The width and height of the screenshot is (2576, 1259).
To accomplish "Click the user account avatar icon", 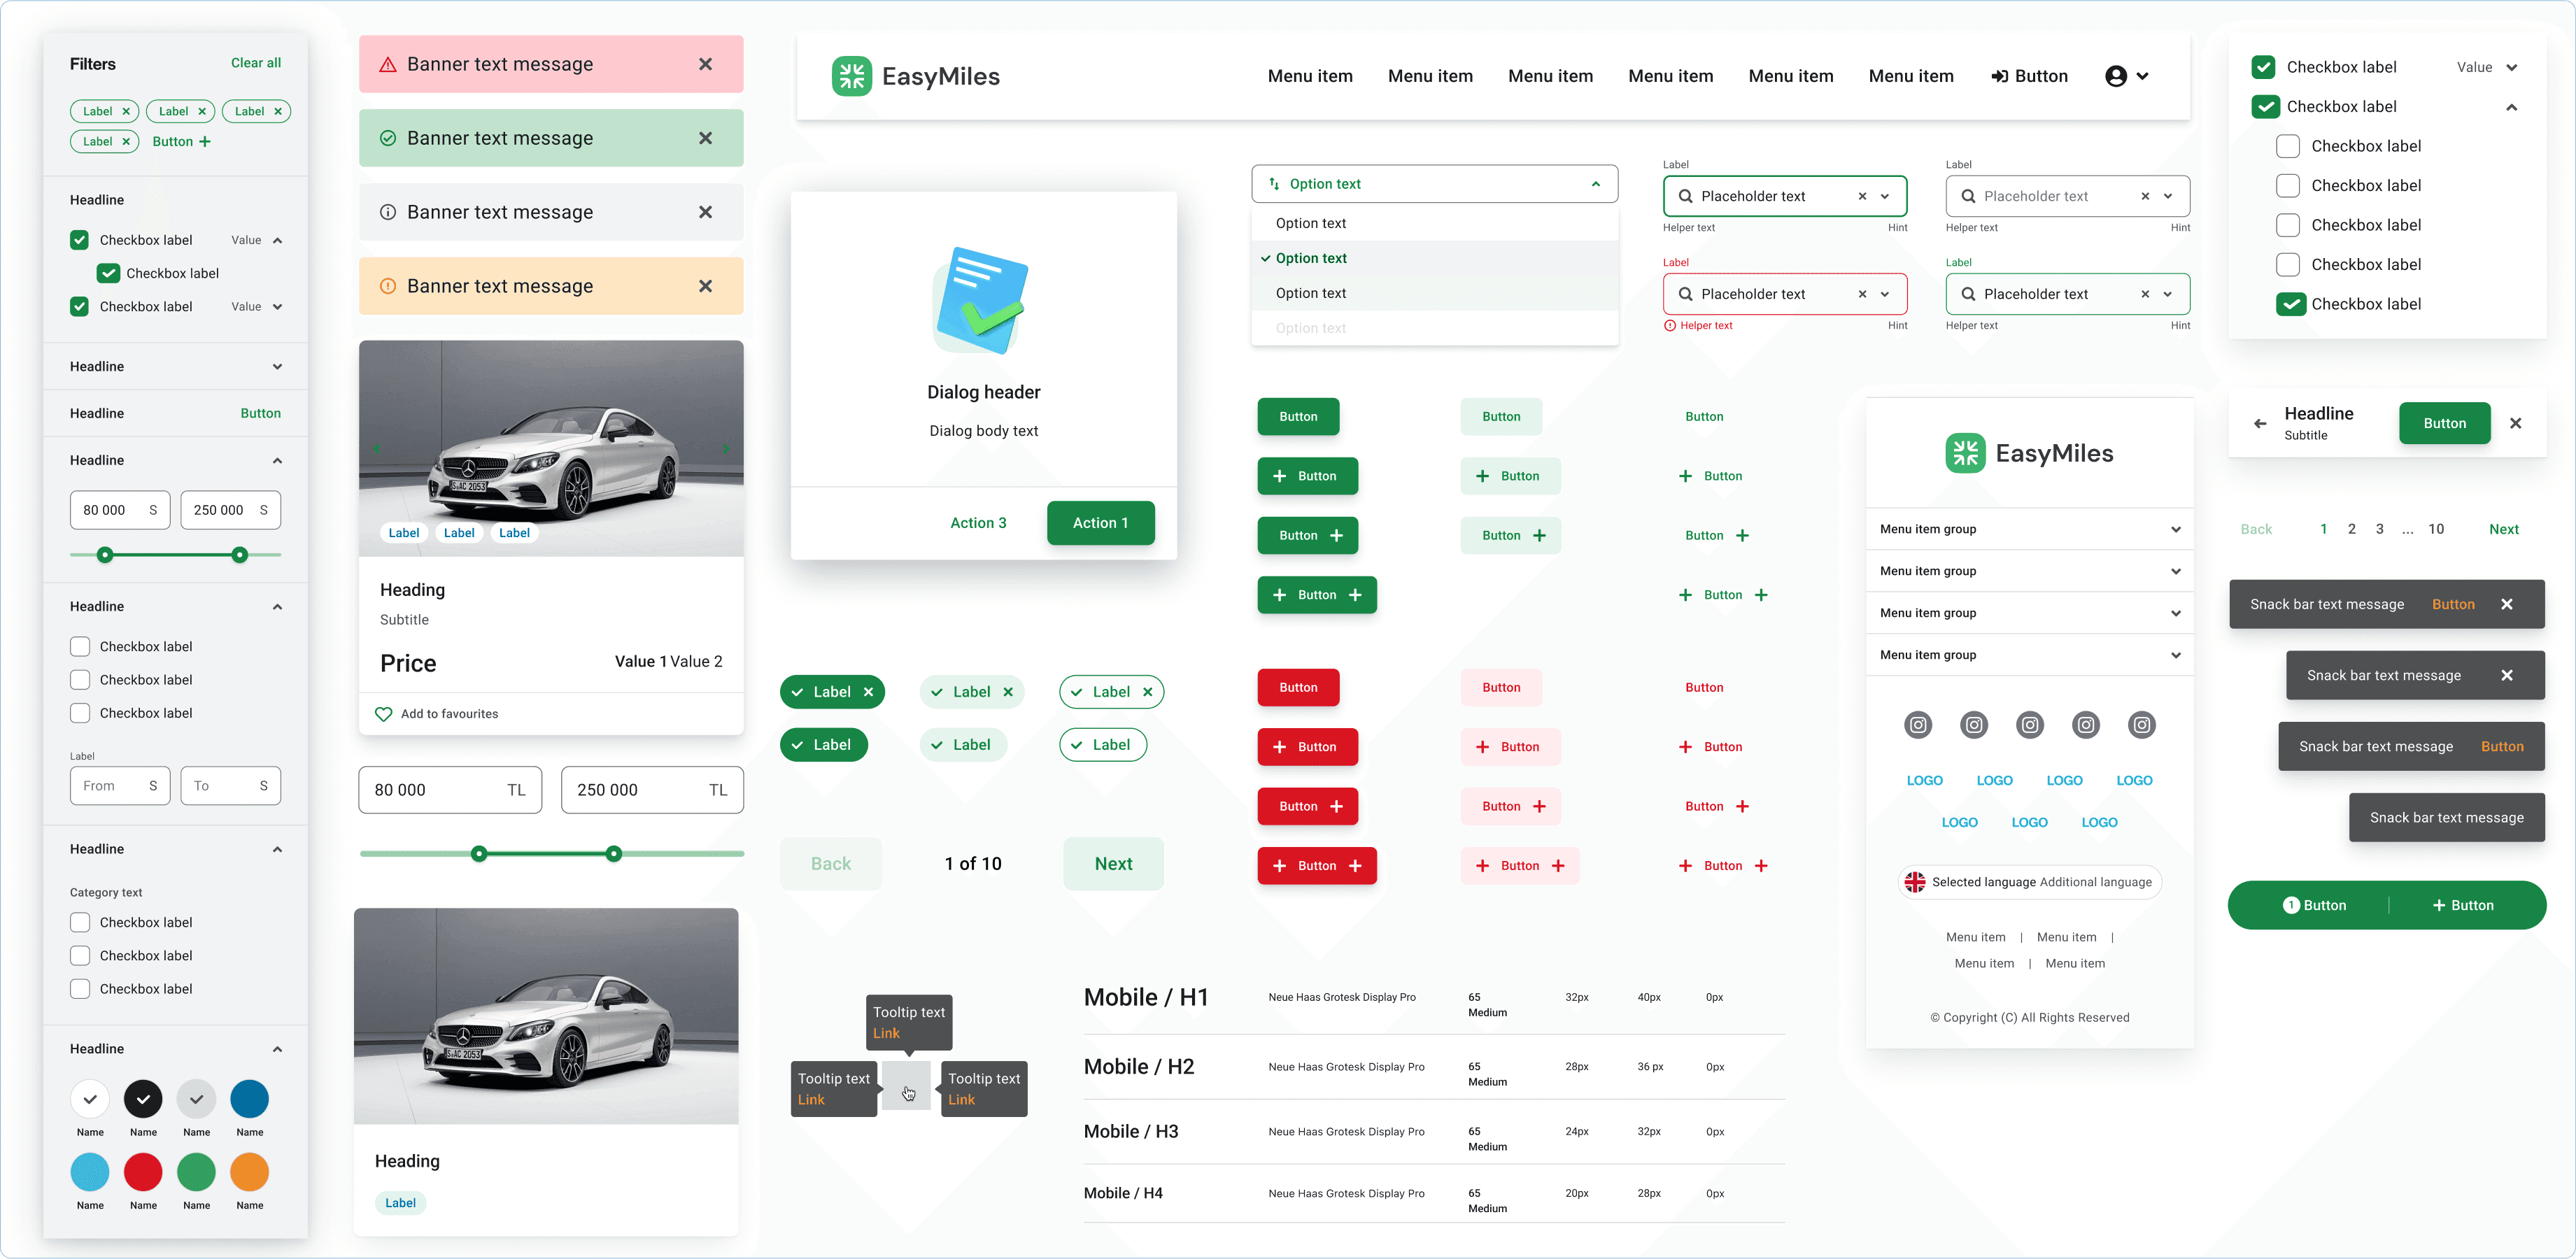I will click(2115, 76).
